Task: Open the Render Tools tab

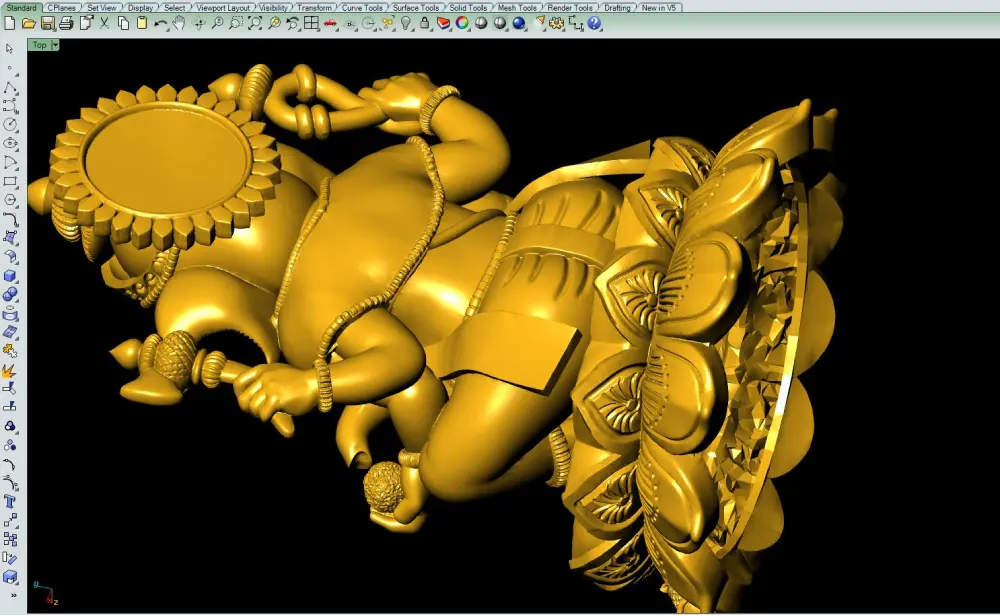Action: (x=570, y=8)
